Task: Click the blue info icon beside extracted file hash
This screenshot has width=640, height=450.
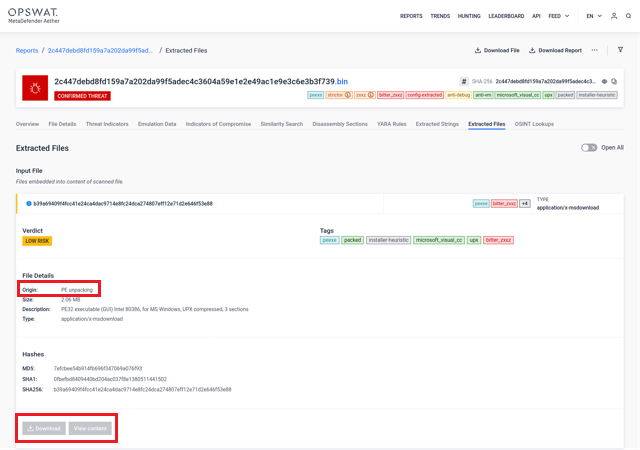Action: [x=29, y=203]
